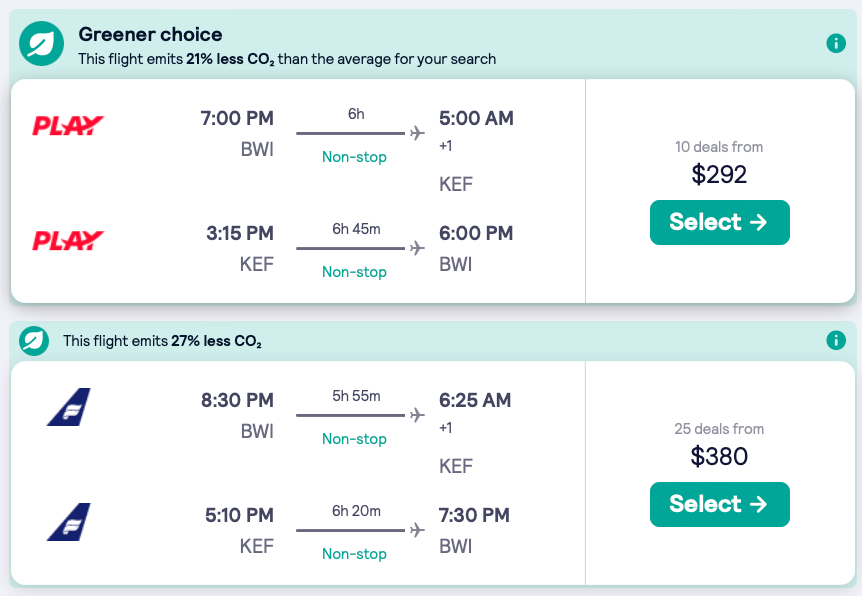The image size is (862, 596).
Task: Click the Greener choice leaf icon
Action: [x=41, y=45]
